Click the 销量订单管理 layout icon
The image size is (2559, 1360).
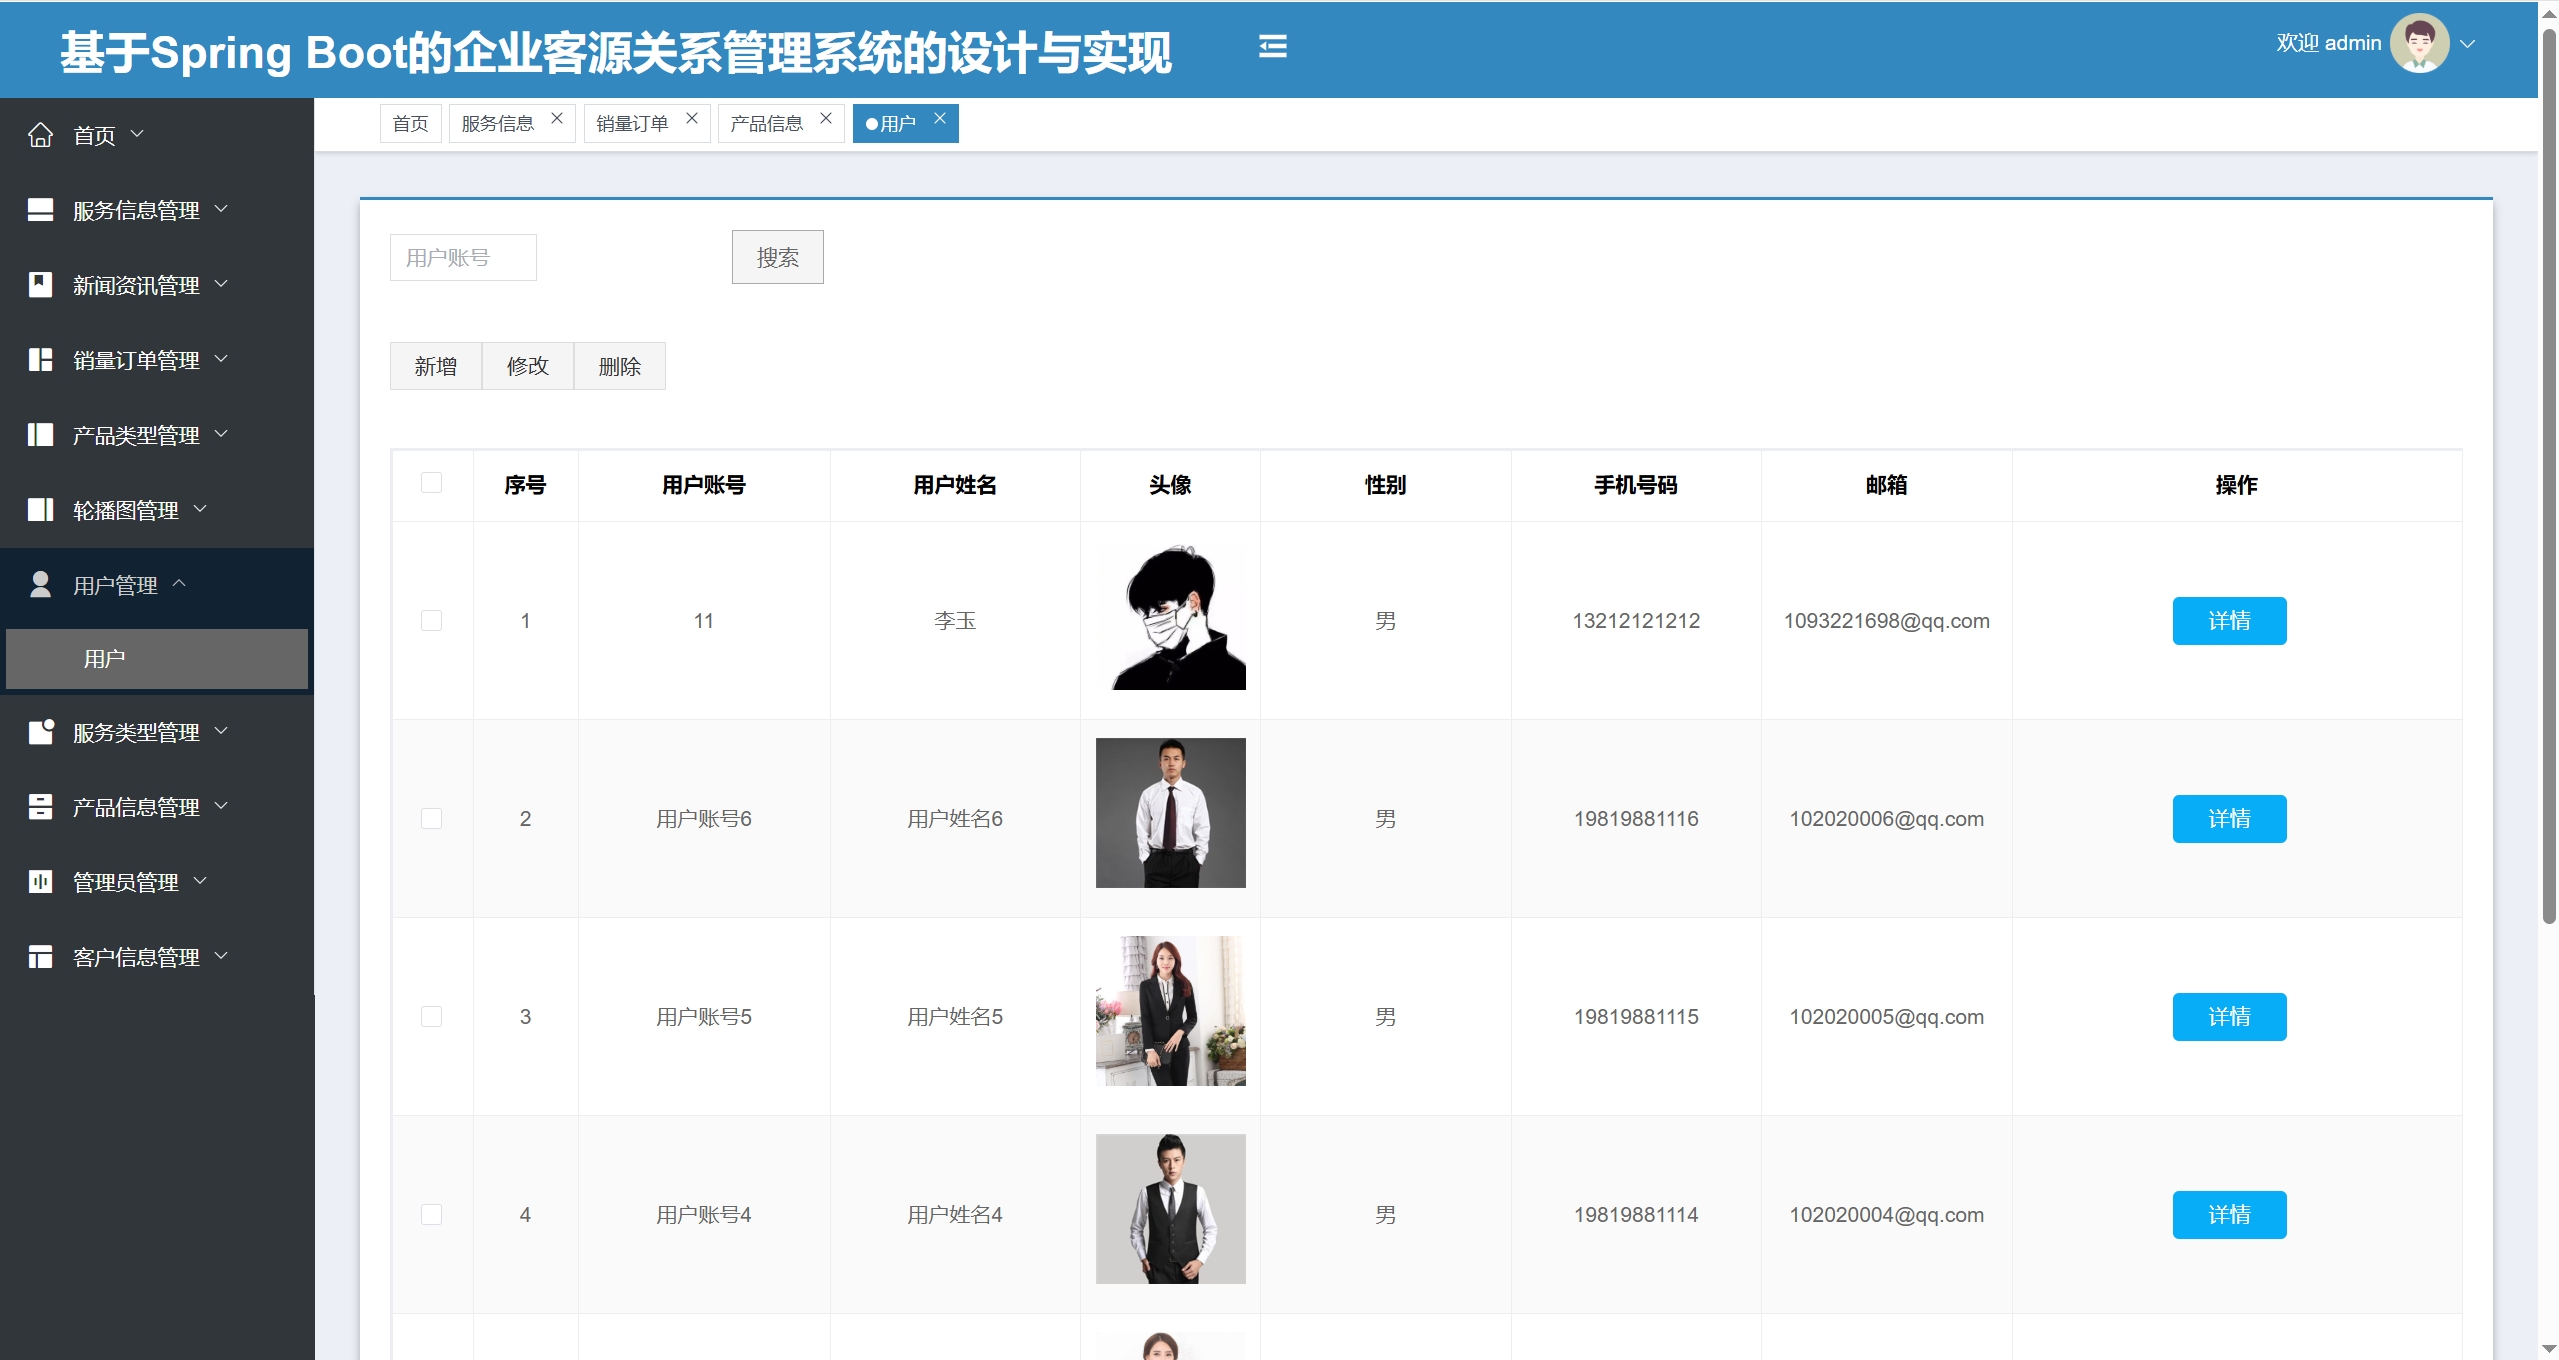point(40,360)
